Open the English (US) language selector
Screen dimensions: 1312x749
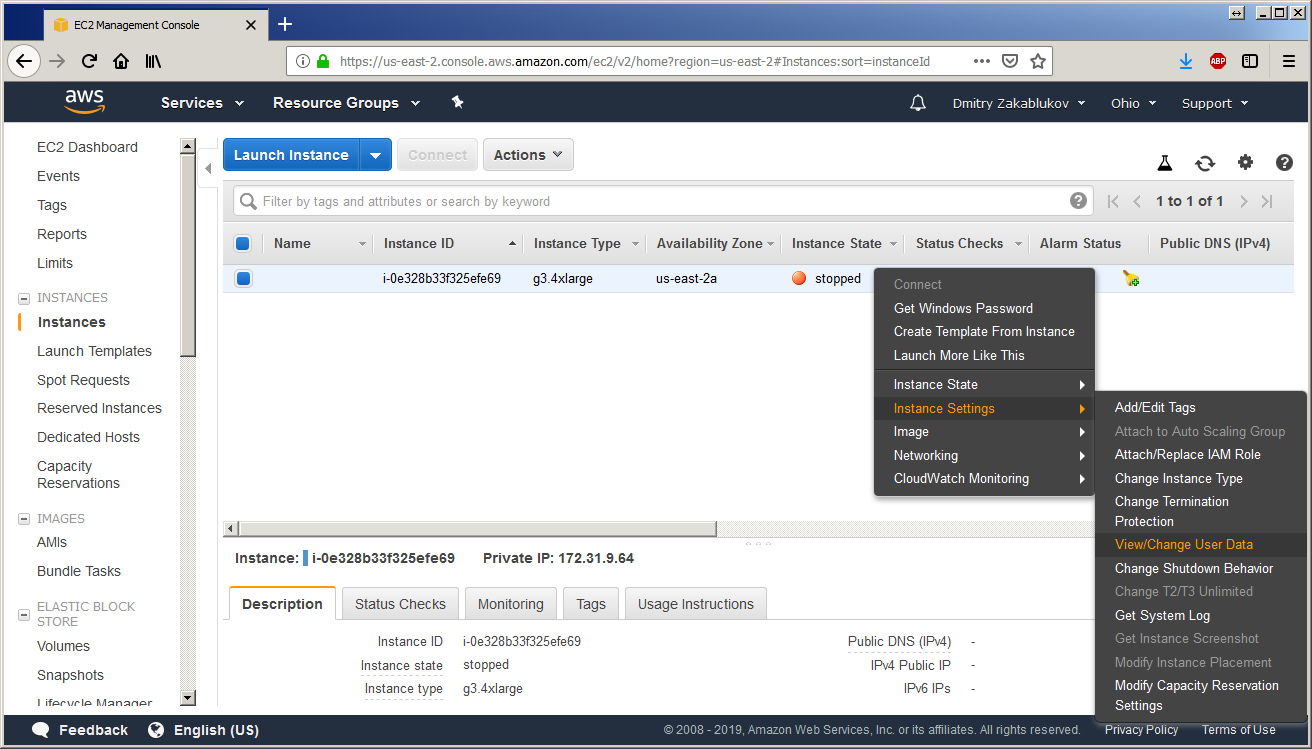pyautogui.click(x=203, y=730)
